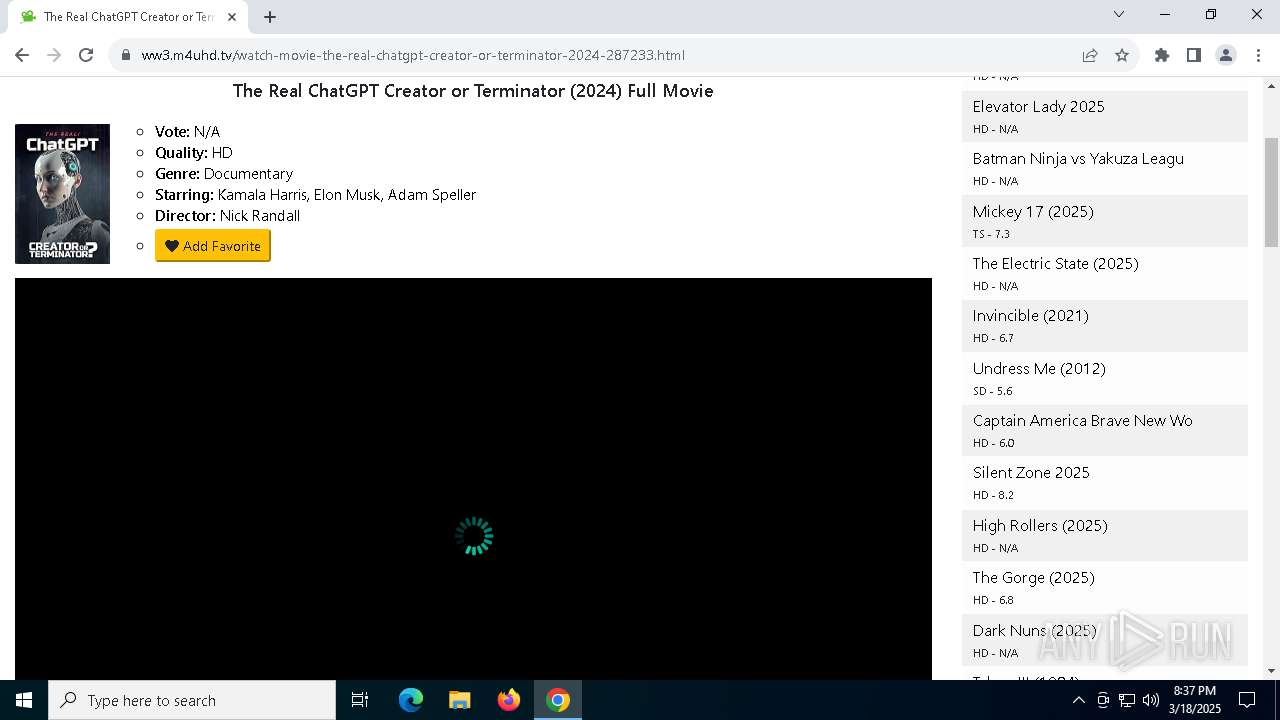1280x720 pixels.
Task: Click the share page icon
Action: 1090,55
